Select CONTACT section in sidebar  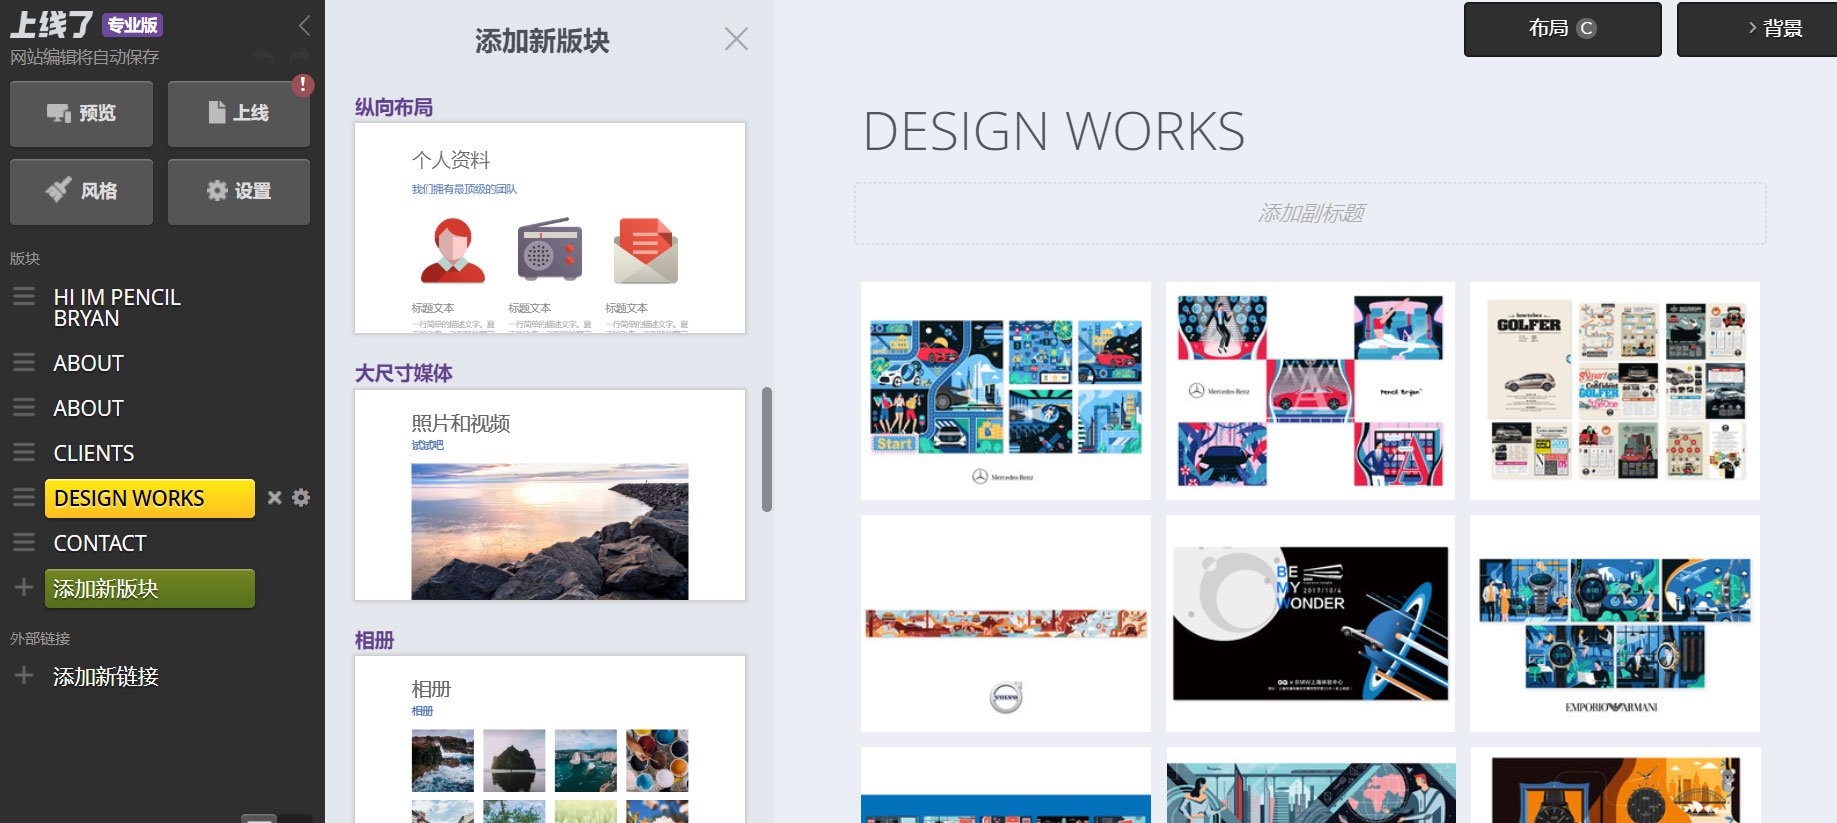point(100,543)
